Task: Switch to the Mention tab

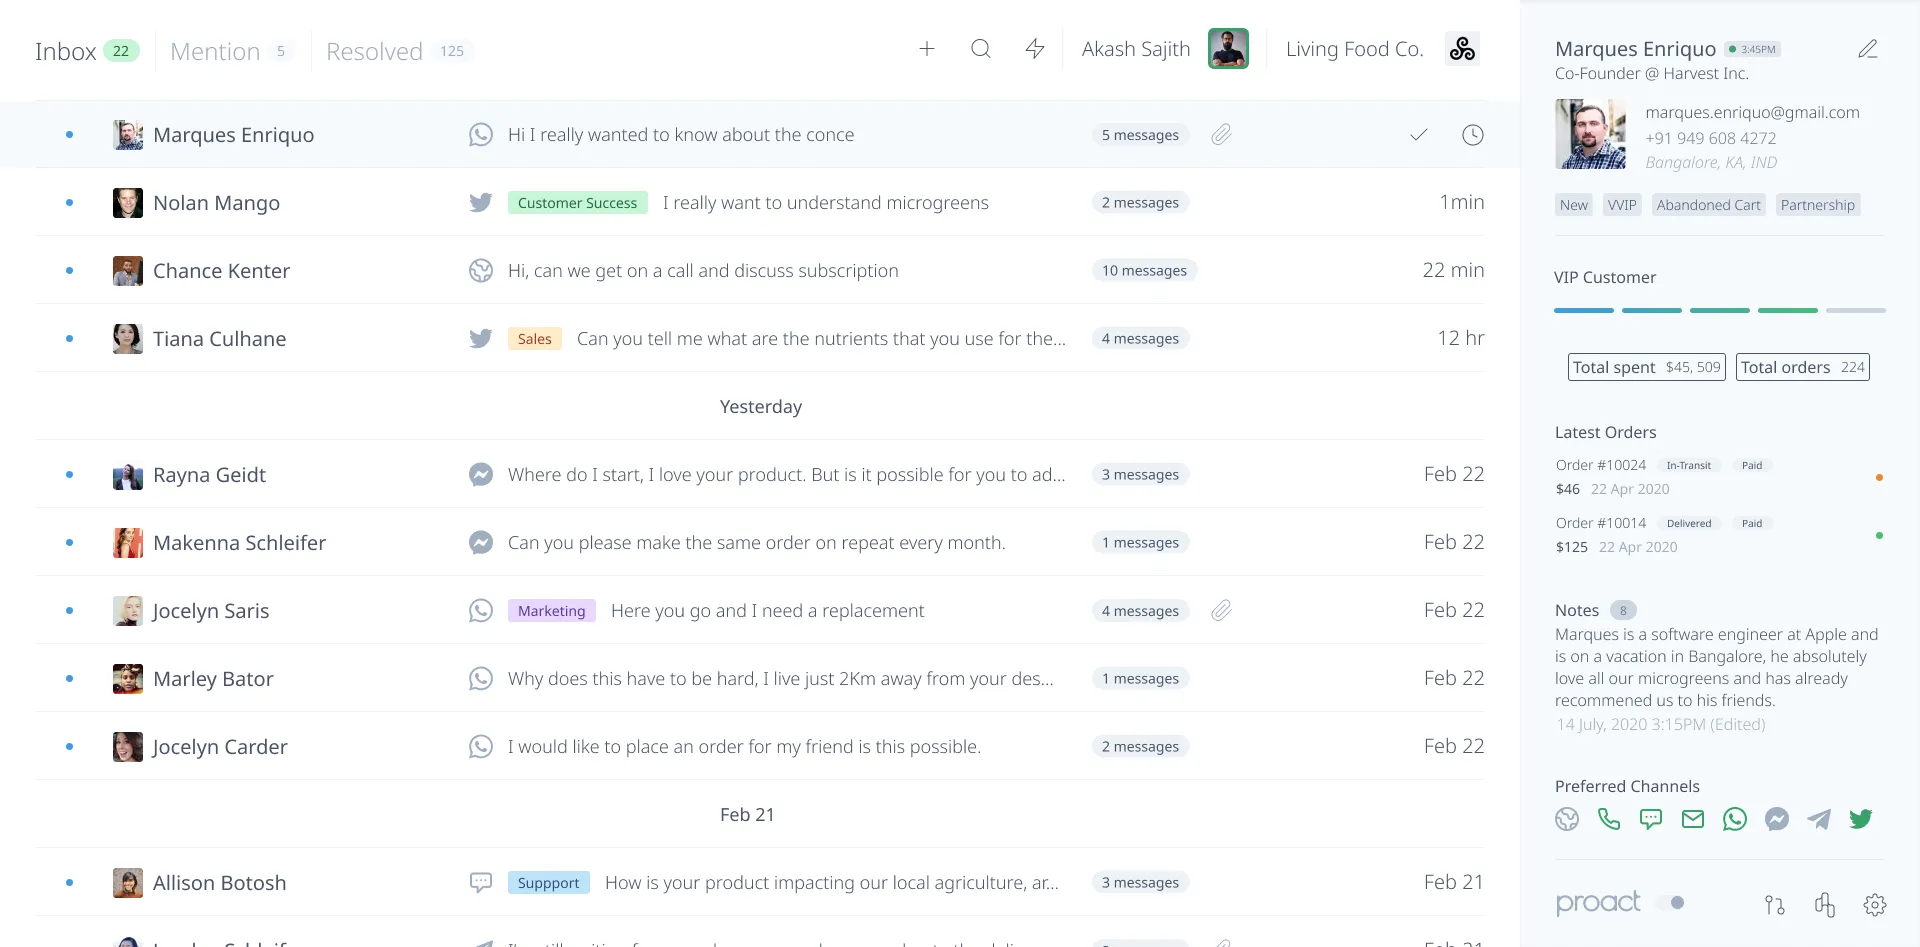Action: point(214,50)
